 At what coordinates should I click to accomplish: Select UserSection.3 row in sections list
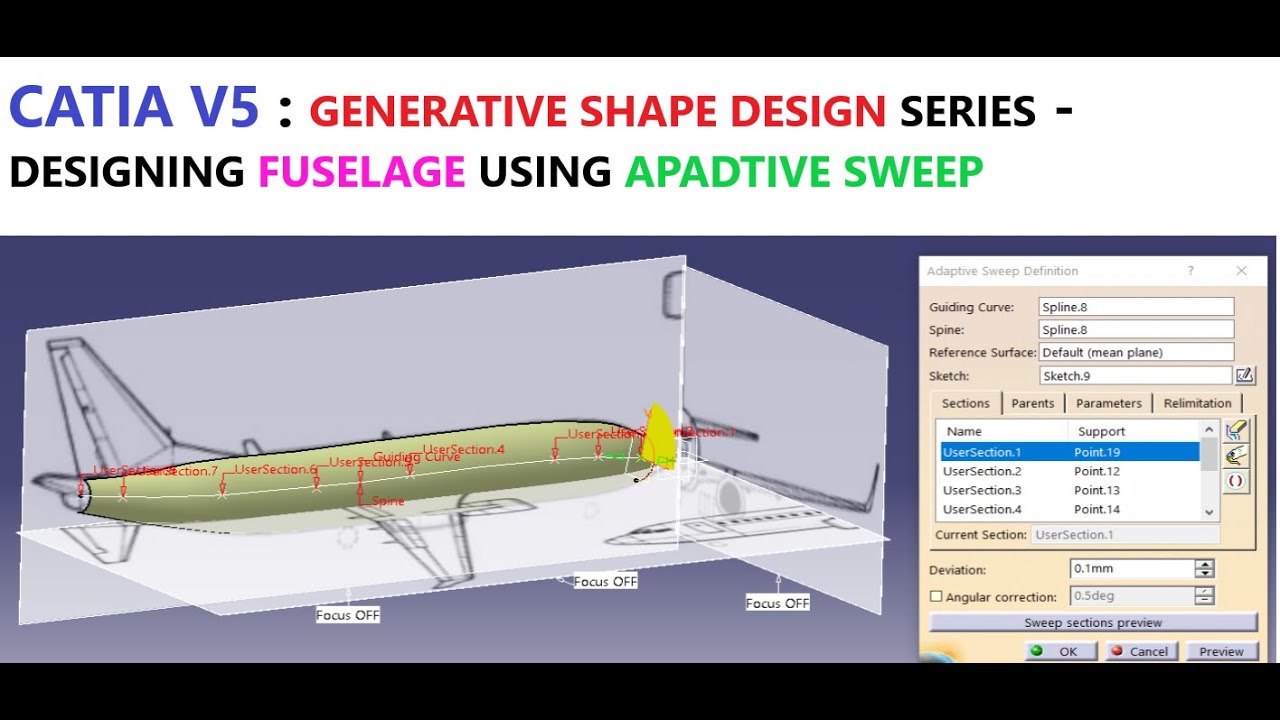click(1069, 490)
